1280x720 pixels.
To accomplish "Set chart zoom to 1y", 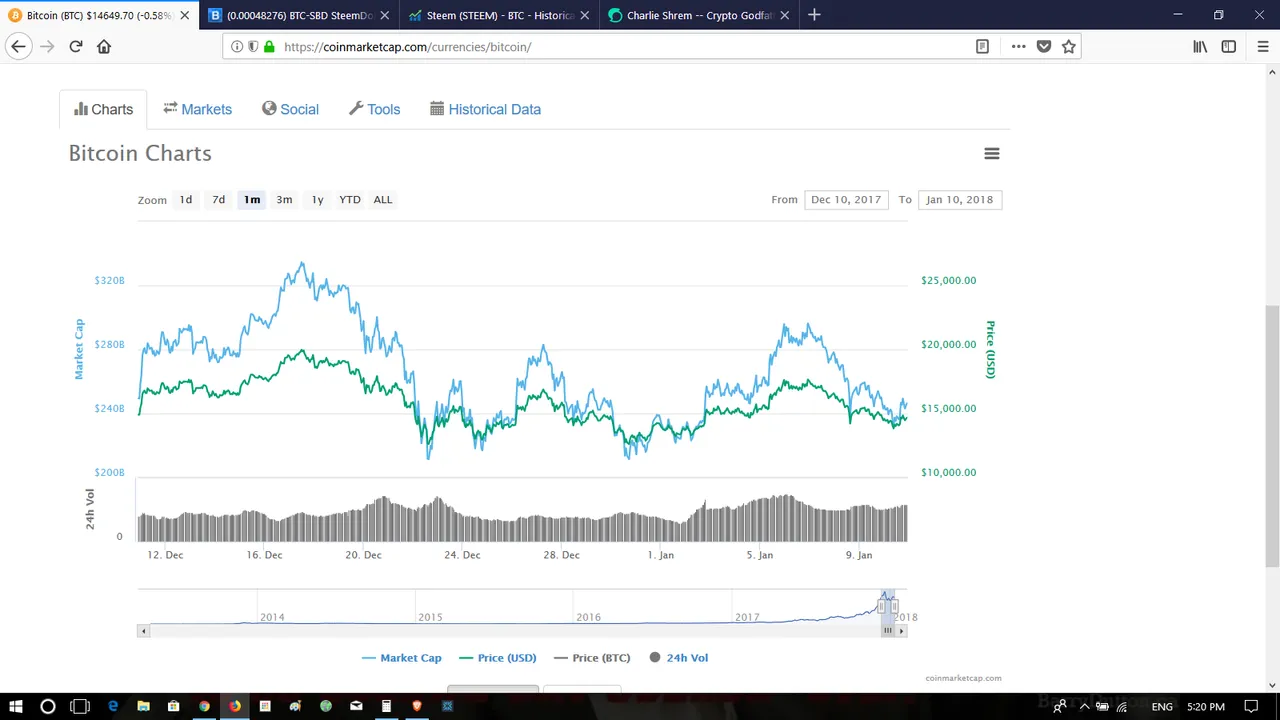I will pos(318,199).
